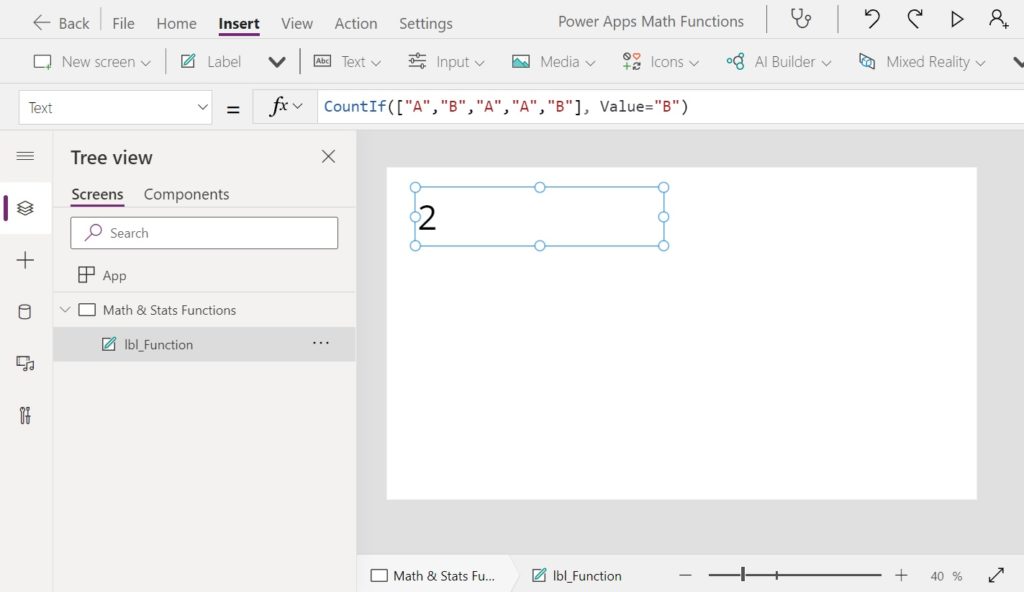Screen dimensions: 1024x592
Task: Click the Insert plus icon in sidebar
Action: [25, 260]
